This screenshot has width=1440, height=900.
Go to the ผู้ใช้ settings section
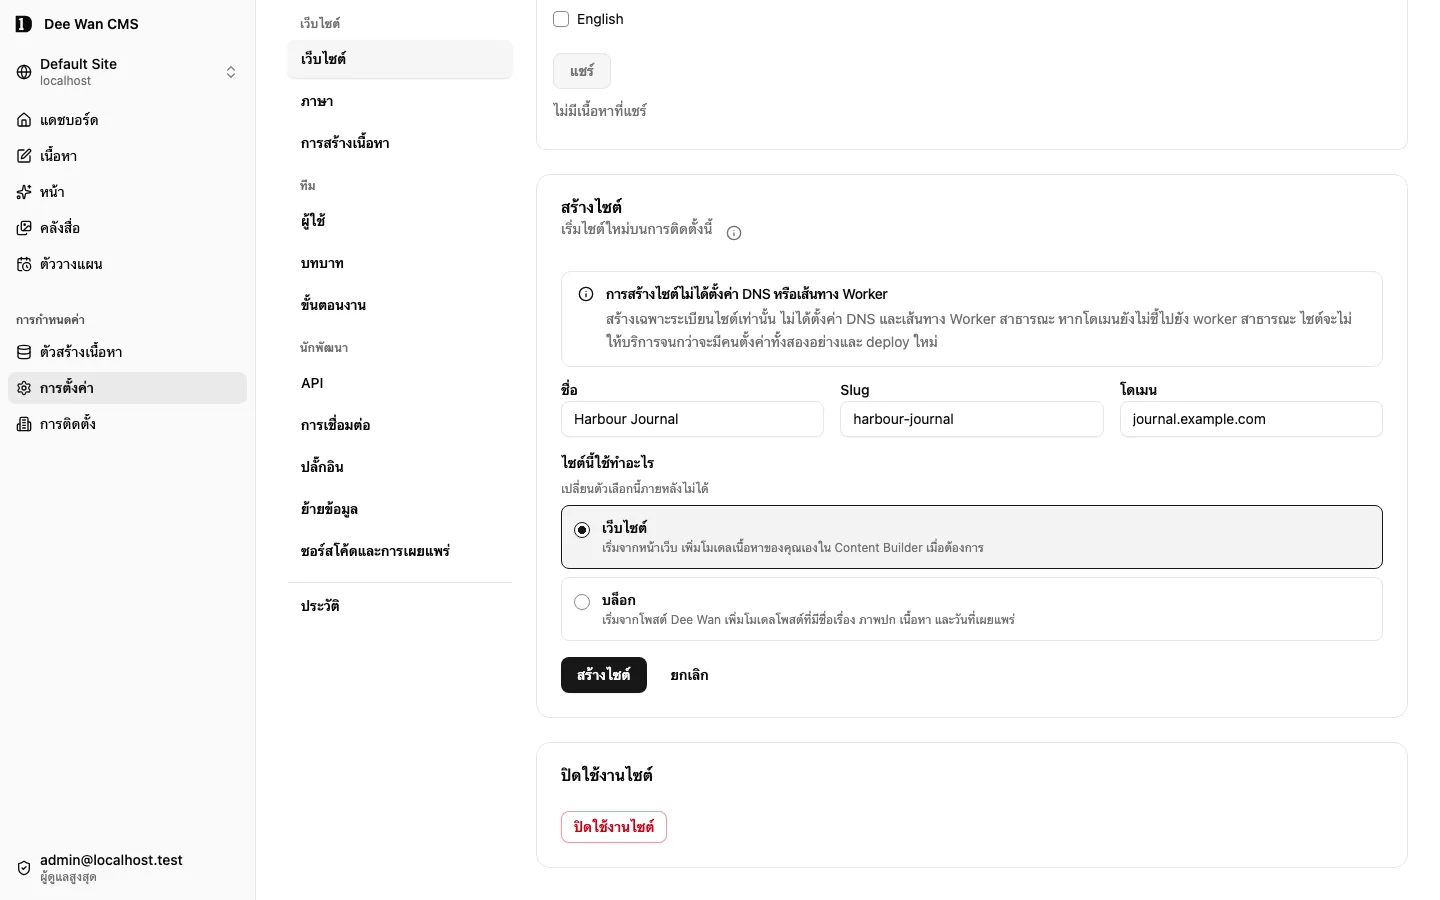pos(400,221)
